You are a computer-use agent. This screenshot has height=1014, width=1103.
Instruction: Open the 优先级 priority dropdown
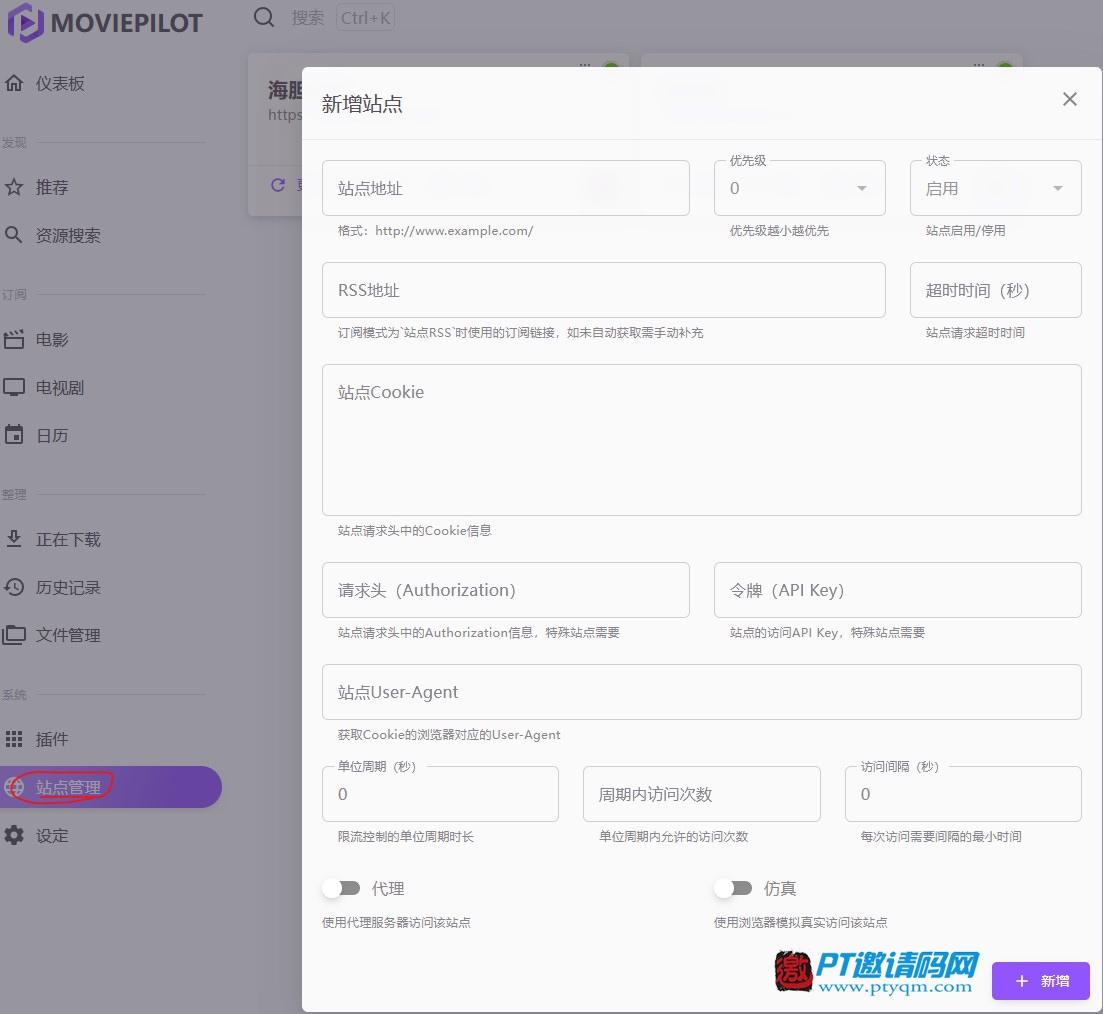799,188
